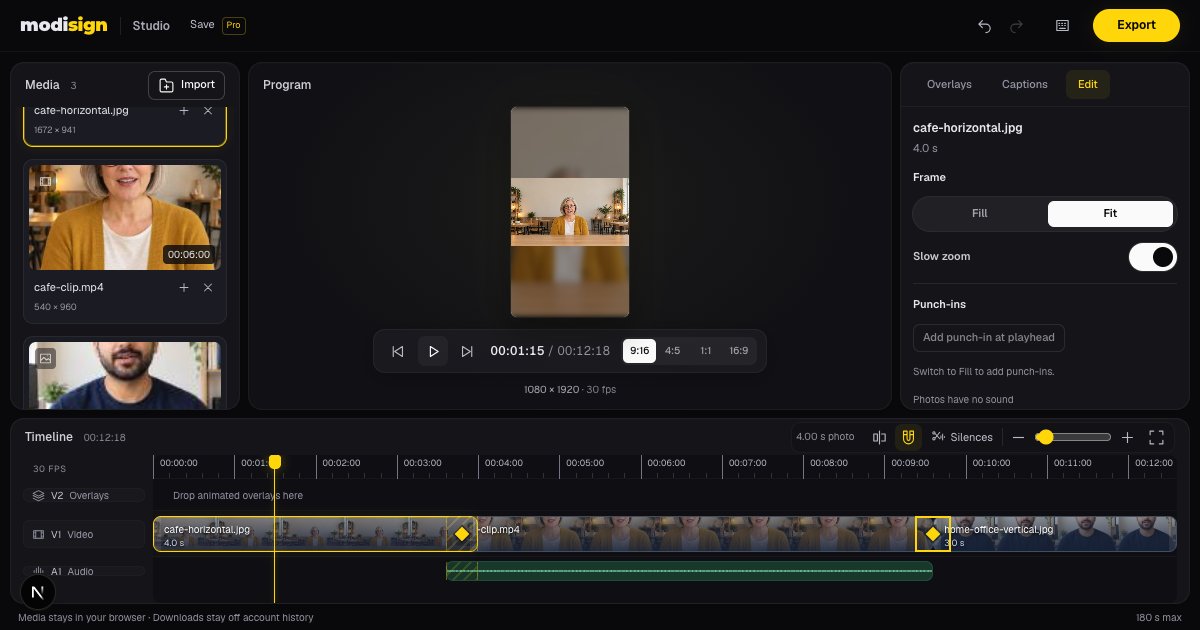Click the timeline zoom slider handle

(x=1045, y=437)
